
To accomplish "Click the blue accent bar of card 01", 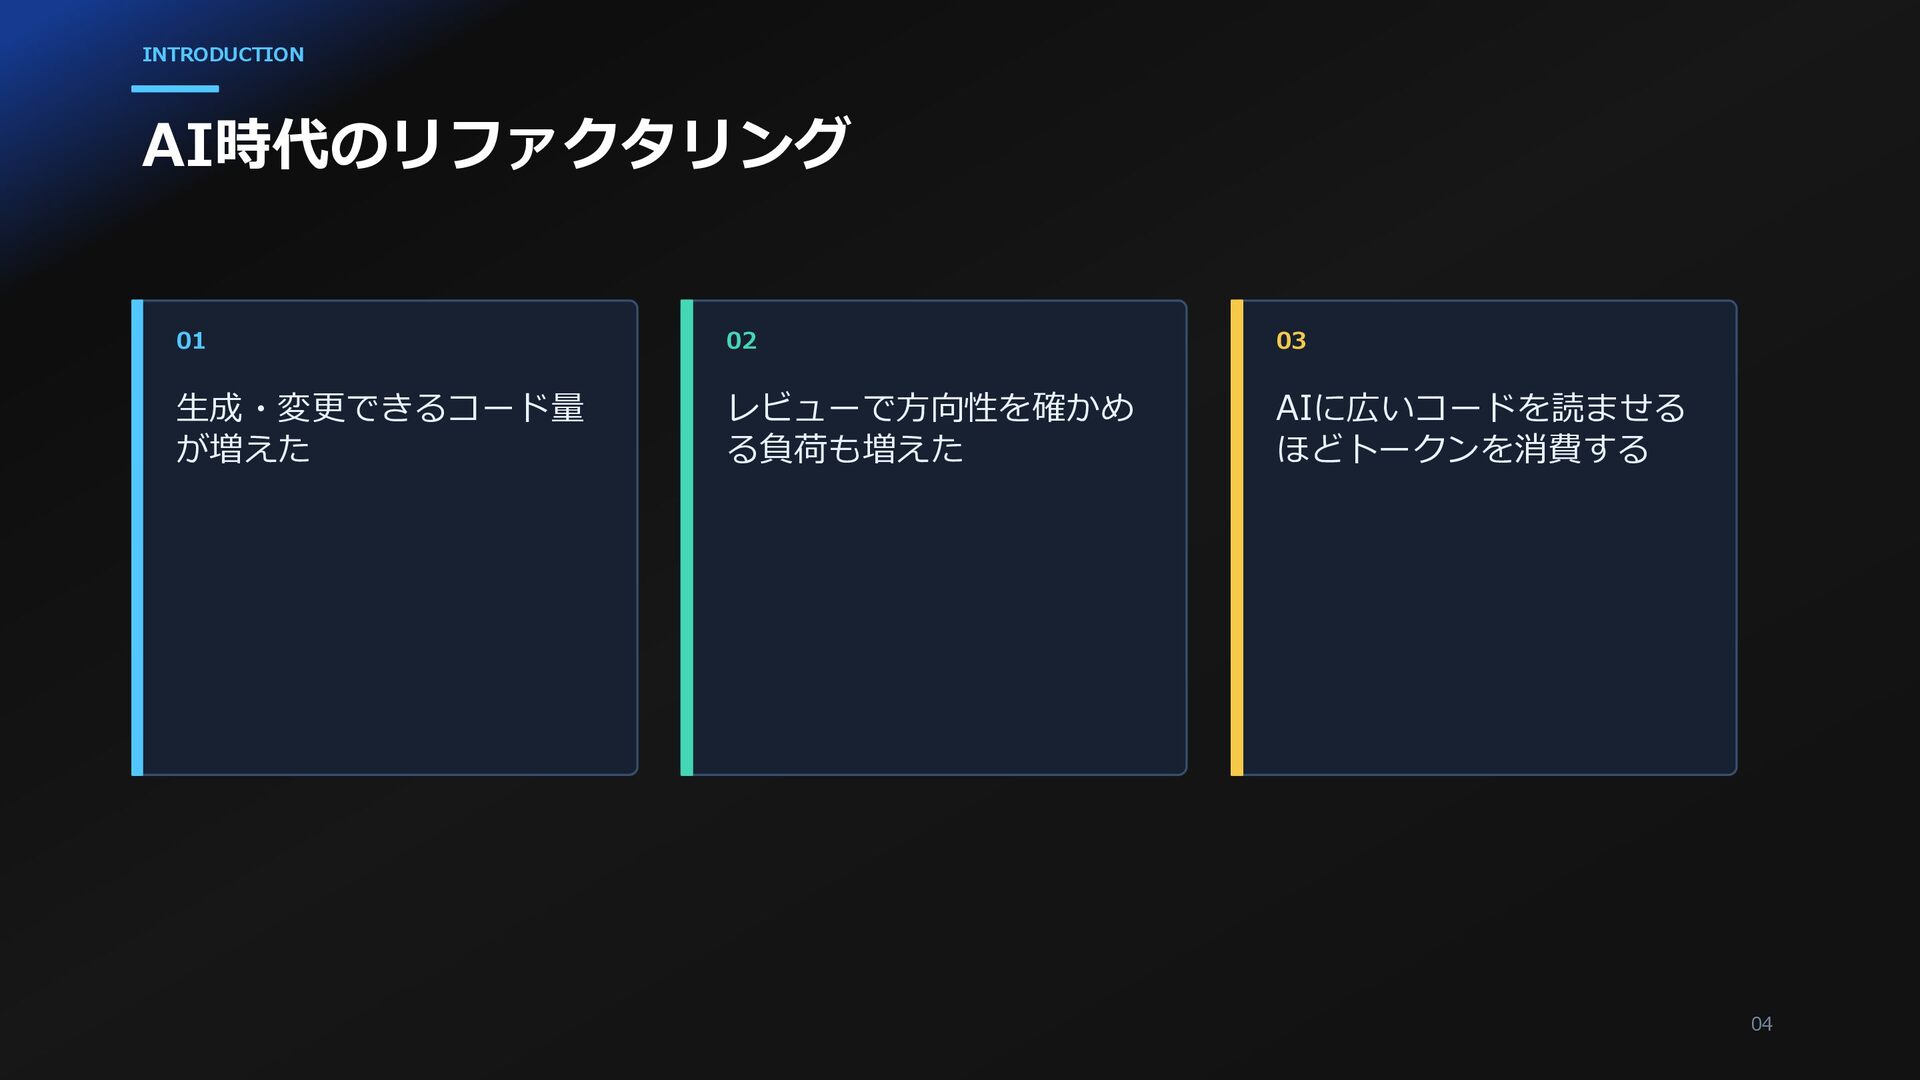I will [x=137, y=537].
